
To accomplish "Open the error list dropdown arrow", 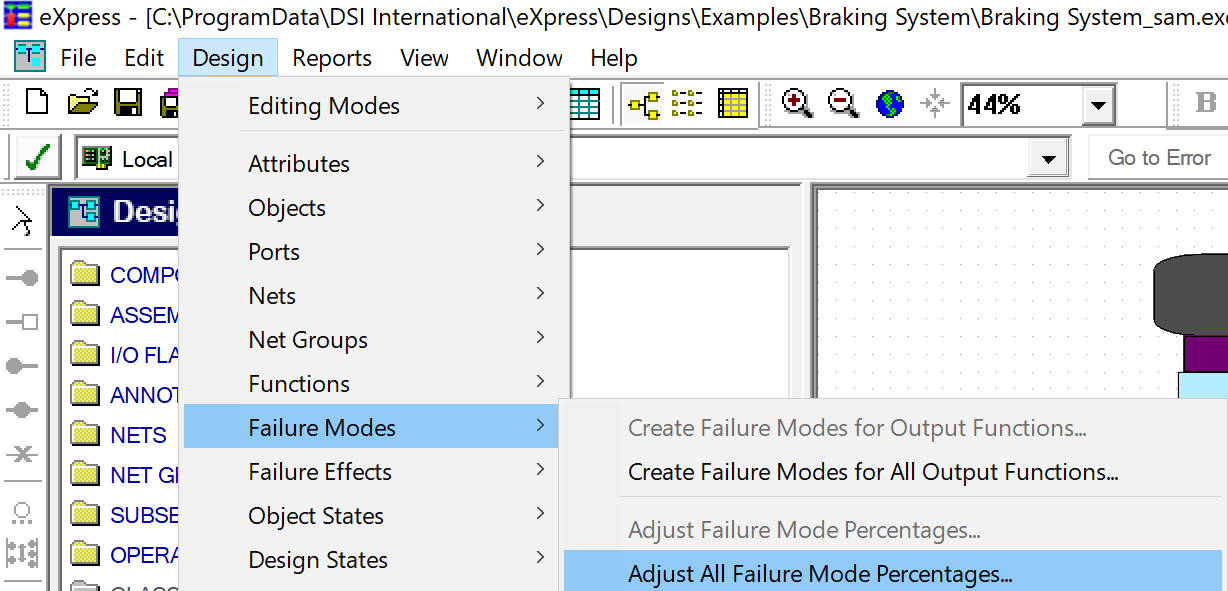I will point(1048,159).
